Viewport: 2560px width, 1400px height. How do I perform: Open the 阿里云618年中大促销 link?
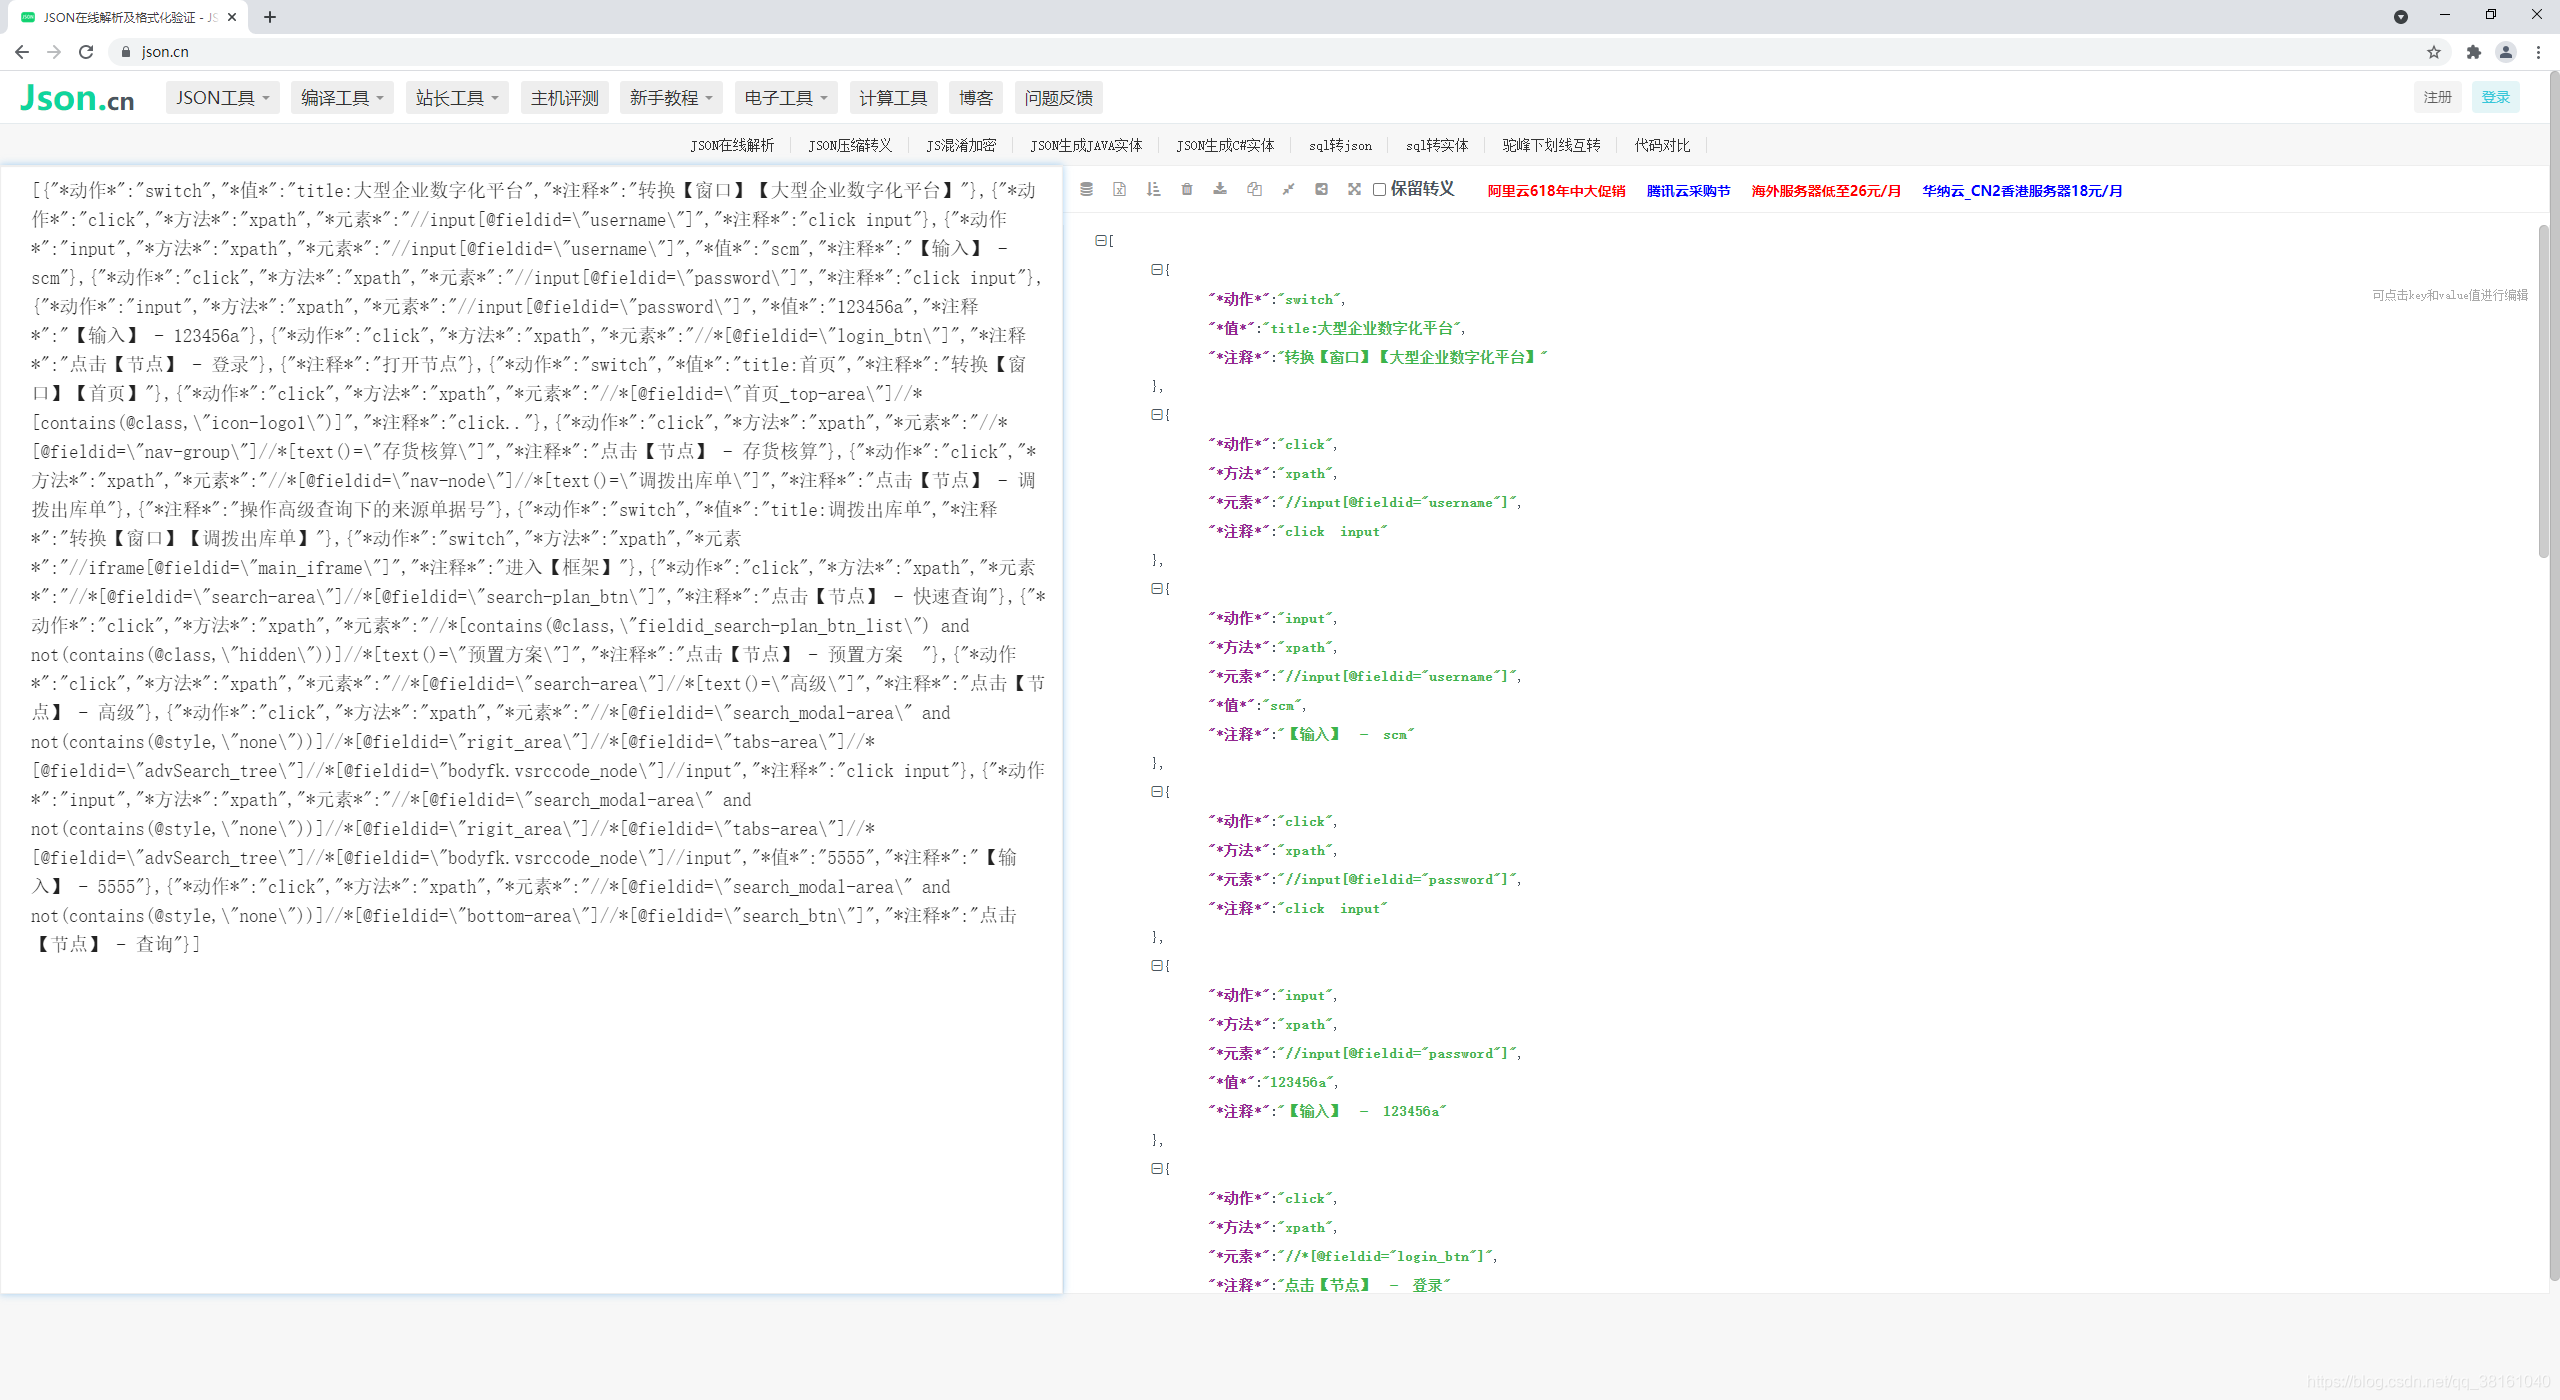[1556, 190]
